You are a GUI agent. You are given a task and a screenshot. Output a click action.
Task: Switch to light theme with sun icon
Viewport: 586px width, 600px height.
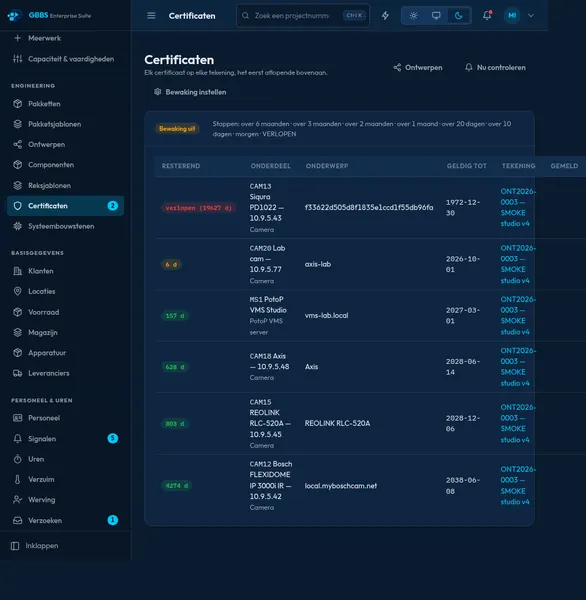tap(413, 16)
